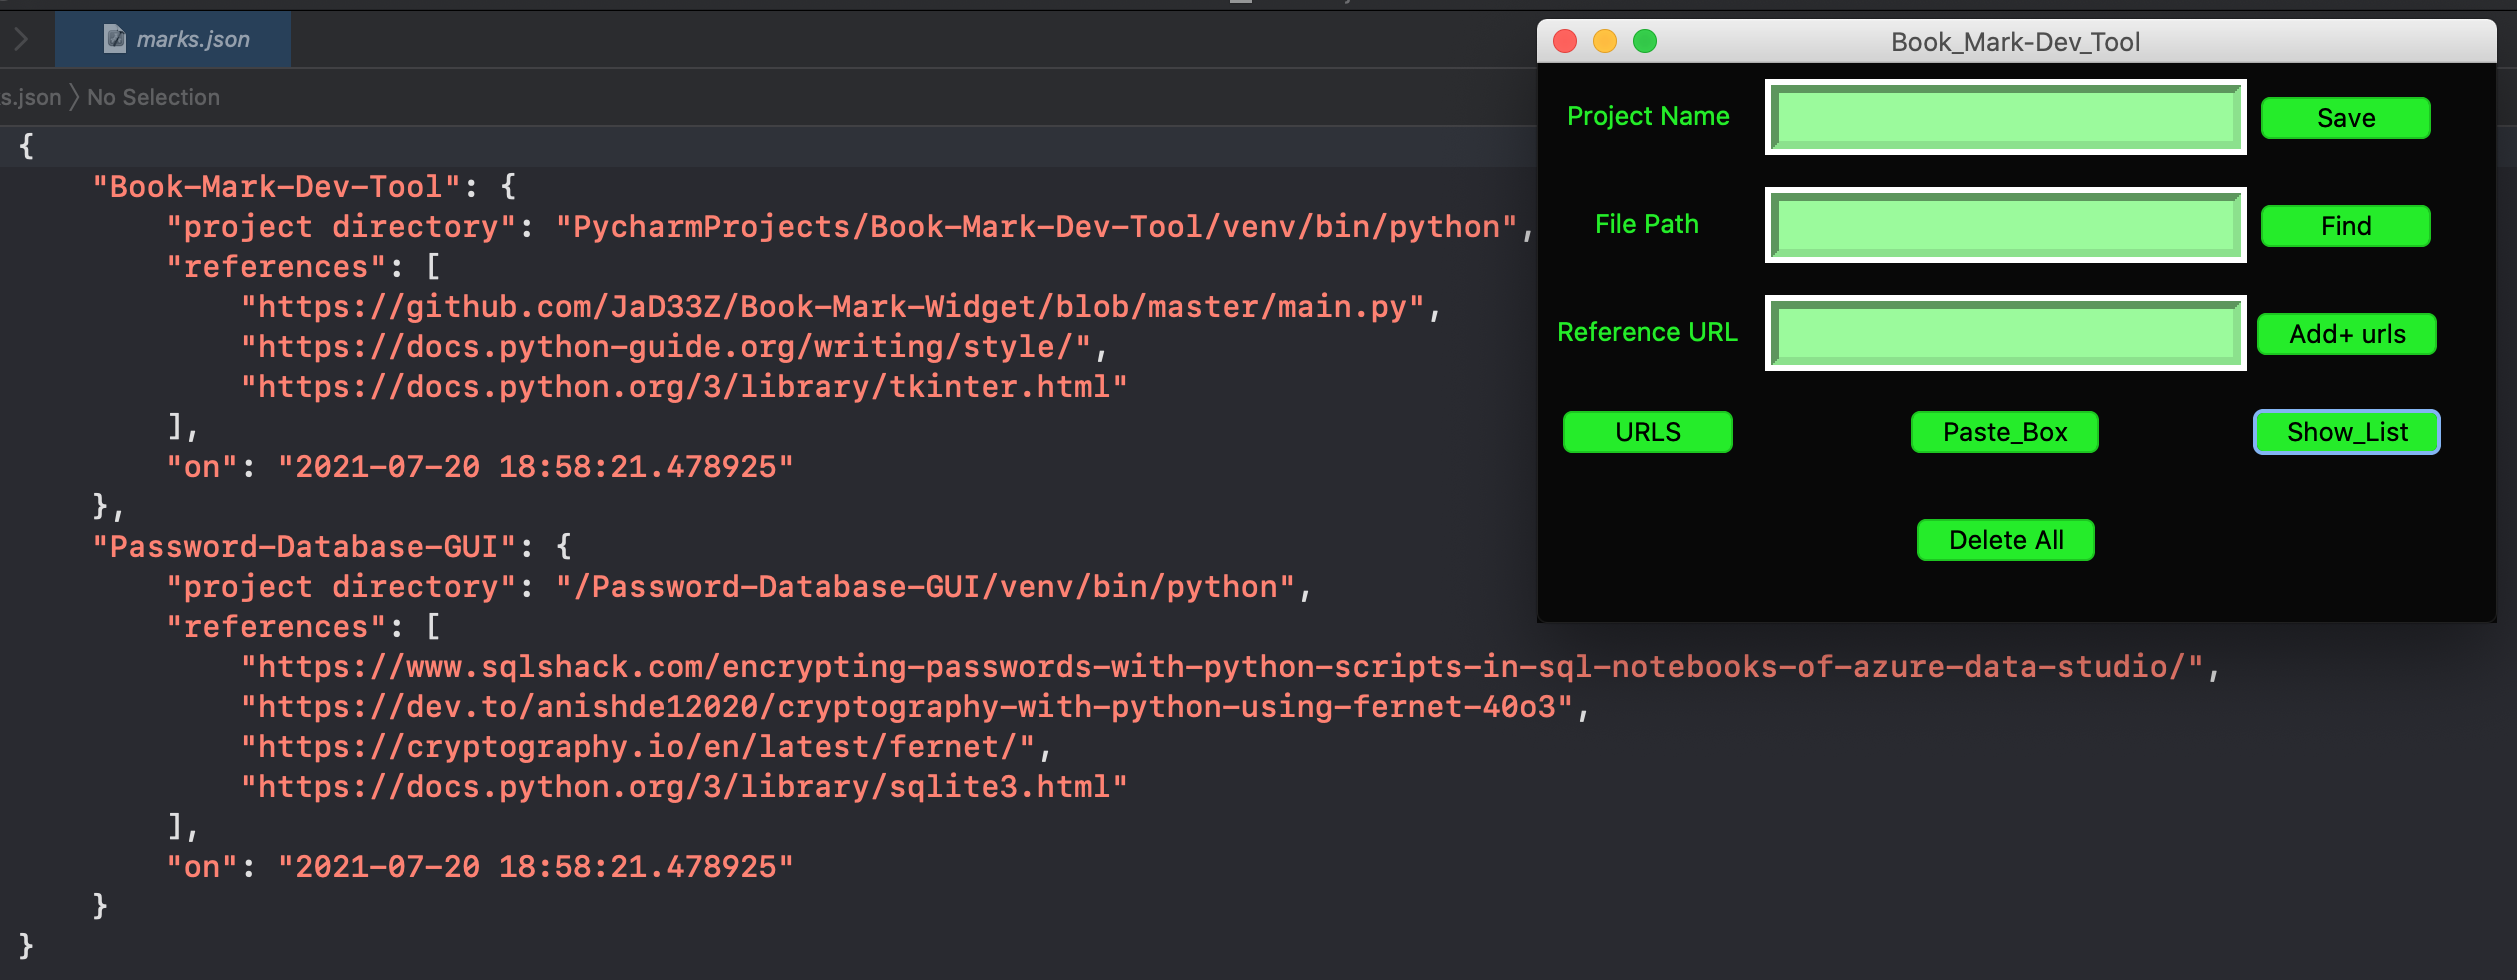Click the sqlshack.com encrypting-passwords URL line
This screenshot has width=2517, height=980.
(1222, 667)
